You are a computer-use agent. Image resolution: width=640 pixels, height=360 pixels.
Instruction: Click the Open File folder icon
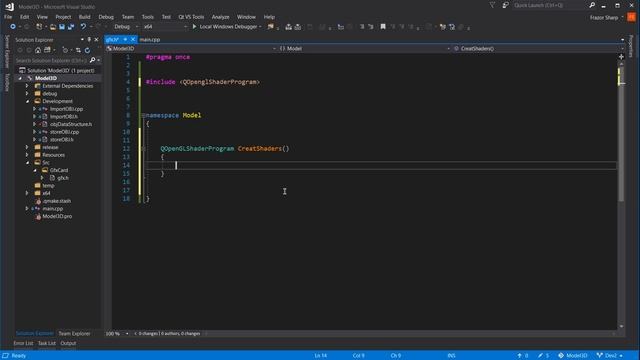(53, 27)
